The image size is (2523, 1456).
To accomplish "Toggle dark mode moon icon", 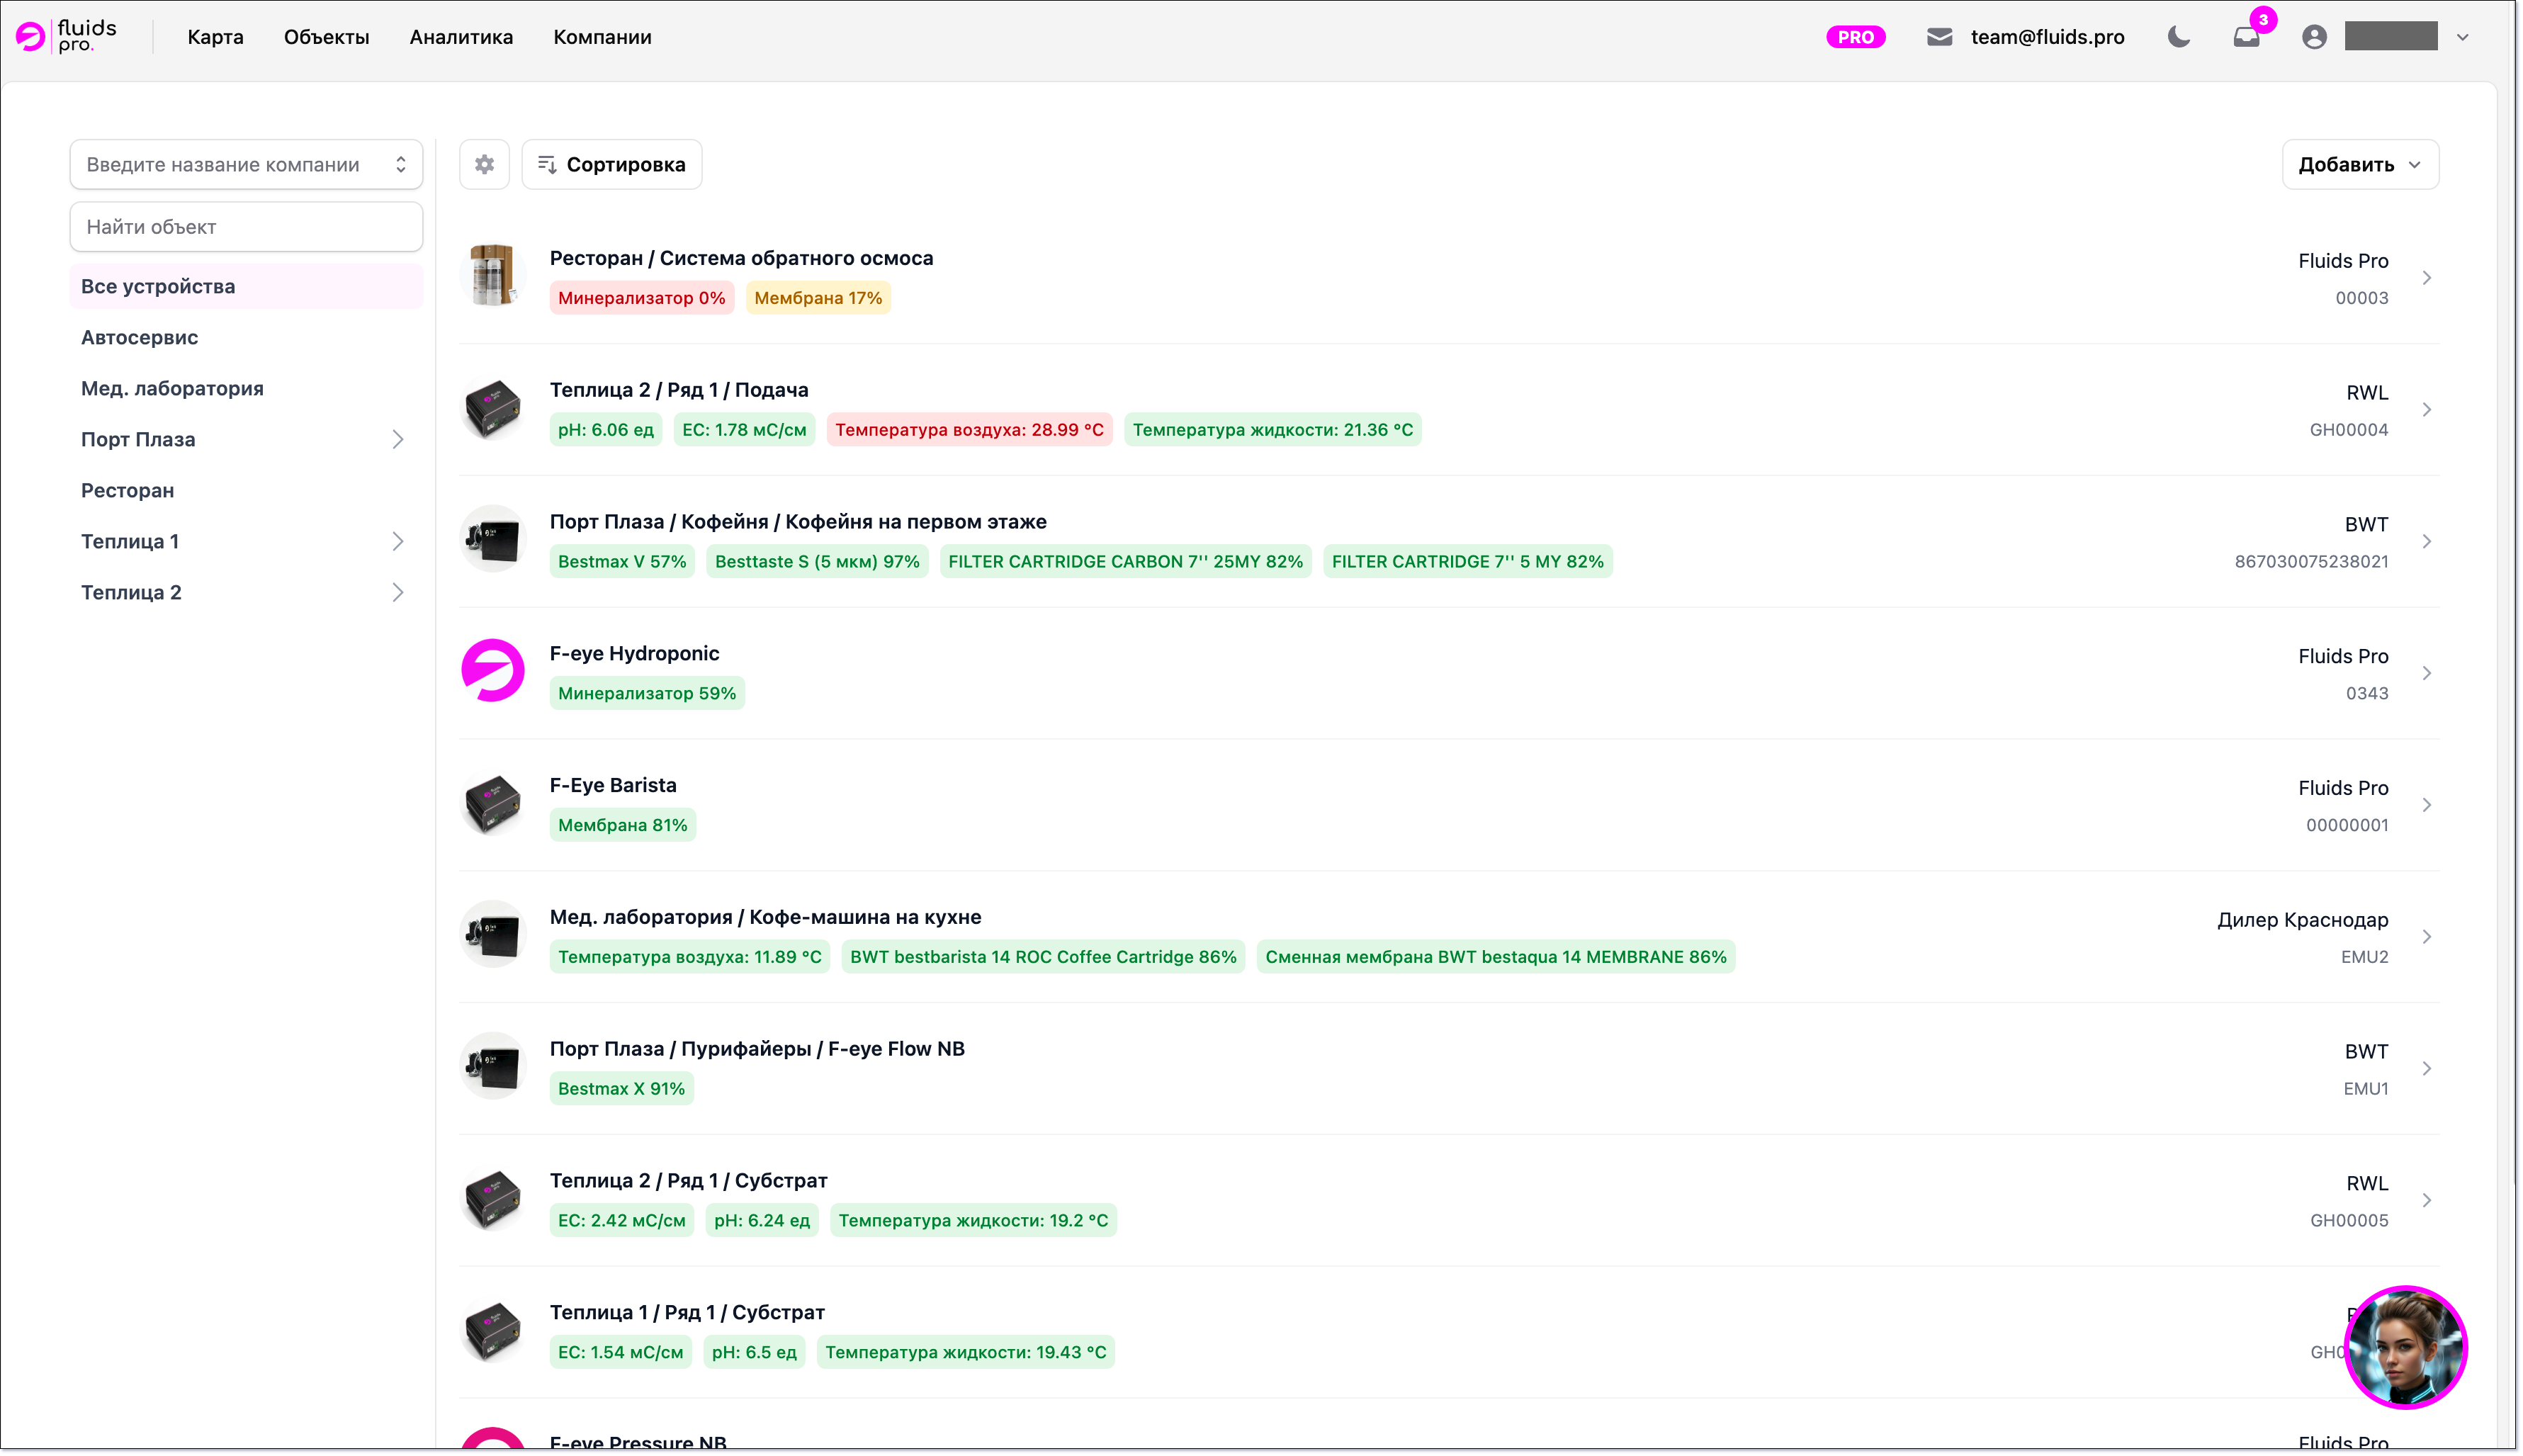I will 2178,37.
